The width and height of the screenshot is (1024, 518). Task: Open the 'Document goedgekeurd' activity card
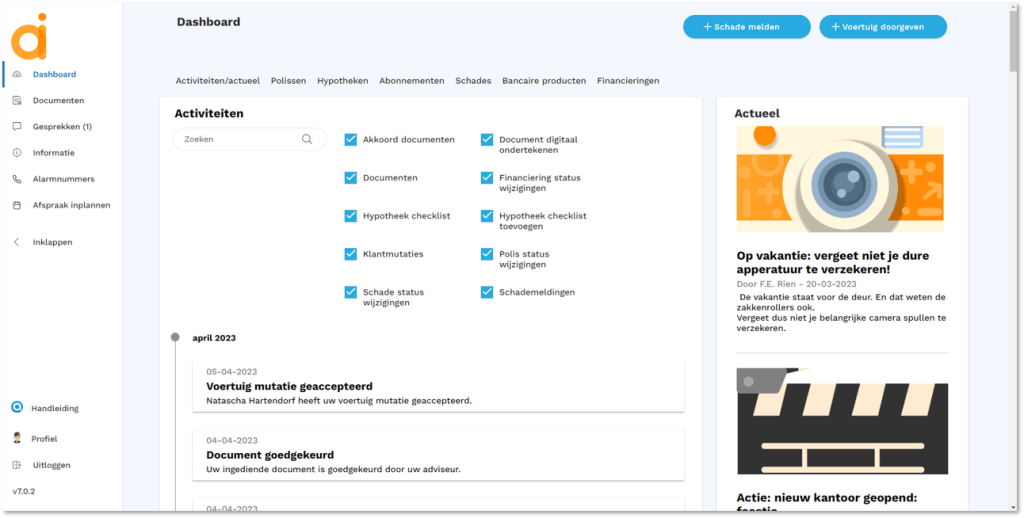click(x=438, y=455)
